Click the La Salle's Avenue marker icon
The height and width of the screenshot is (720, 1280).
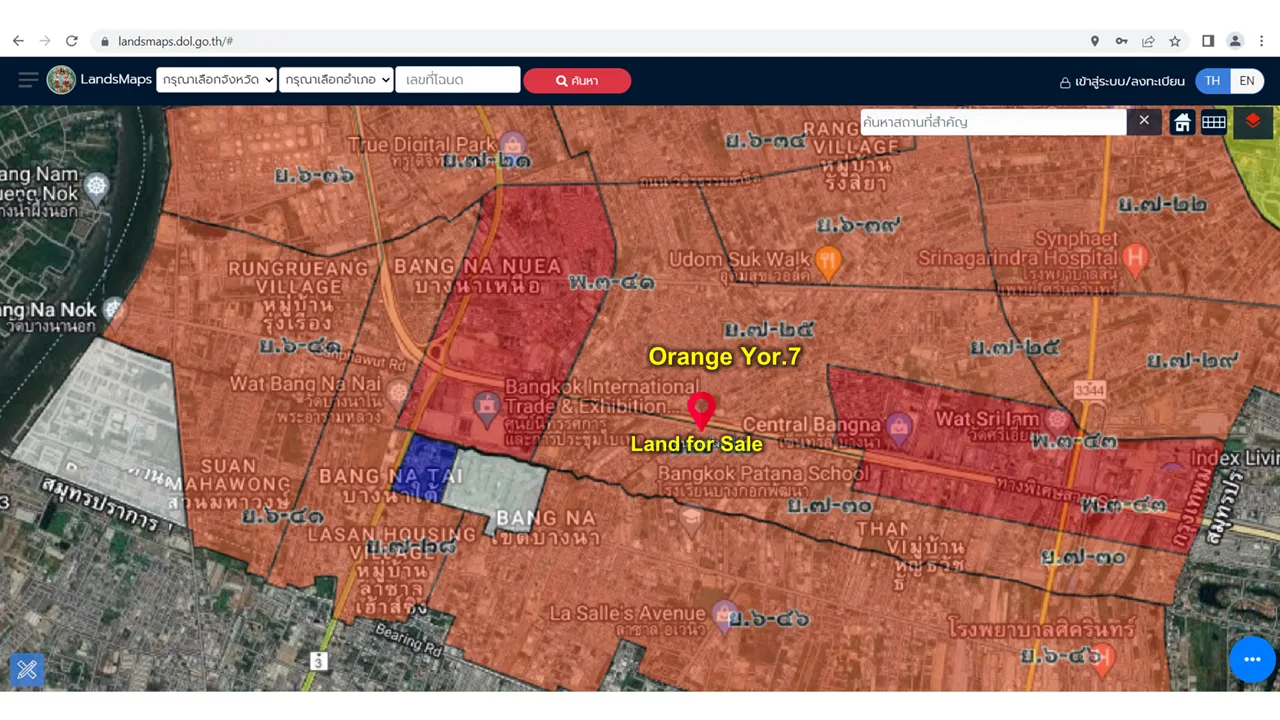tap(725, 613)
